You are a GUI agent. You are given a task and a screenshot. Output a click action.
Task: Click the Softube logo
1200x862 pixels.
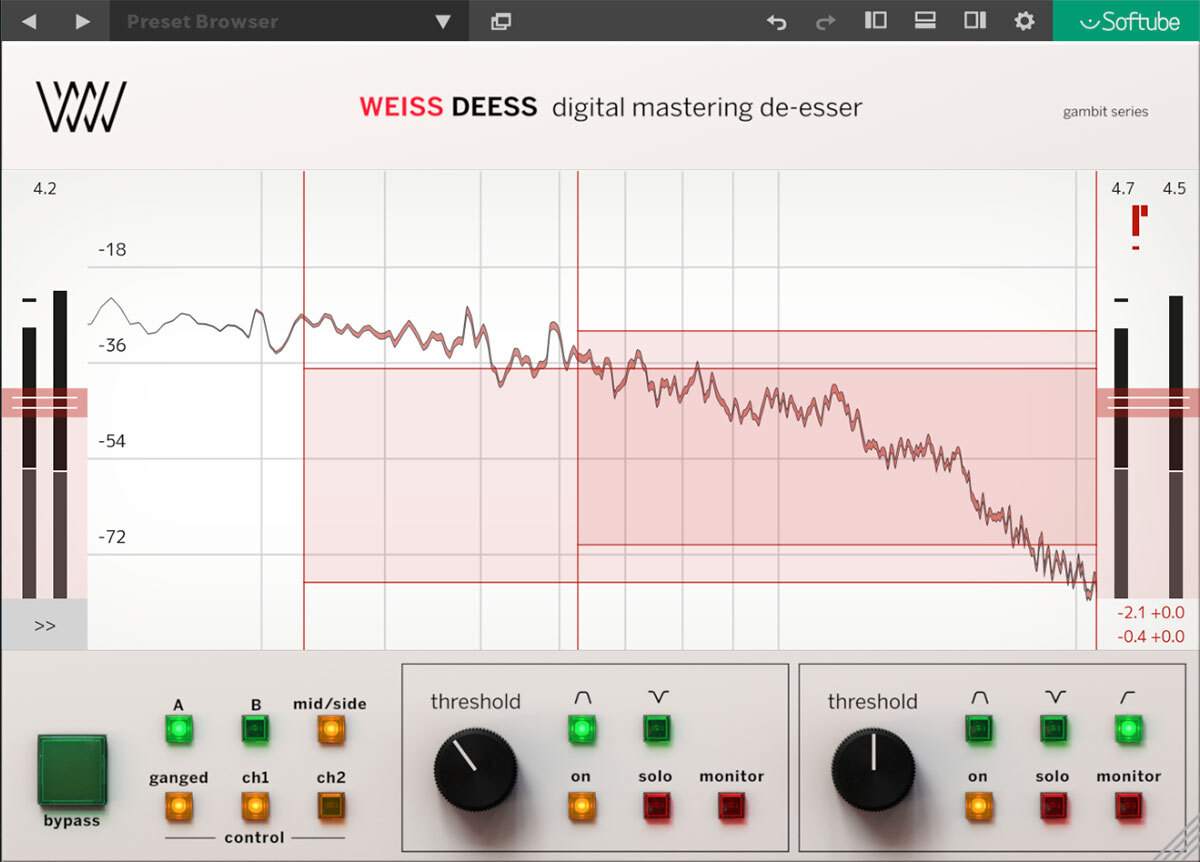(x=1126, y=21)
